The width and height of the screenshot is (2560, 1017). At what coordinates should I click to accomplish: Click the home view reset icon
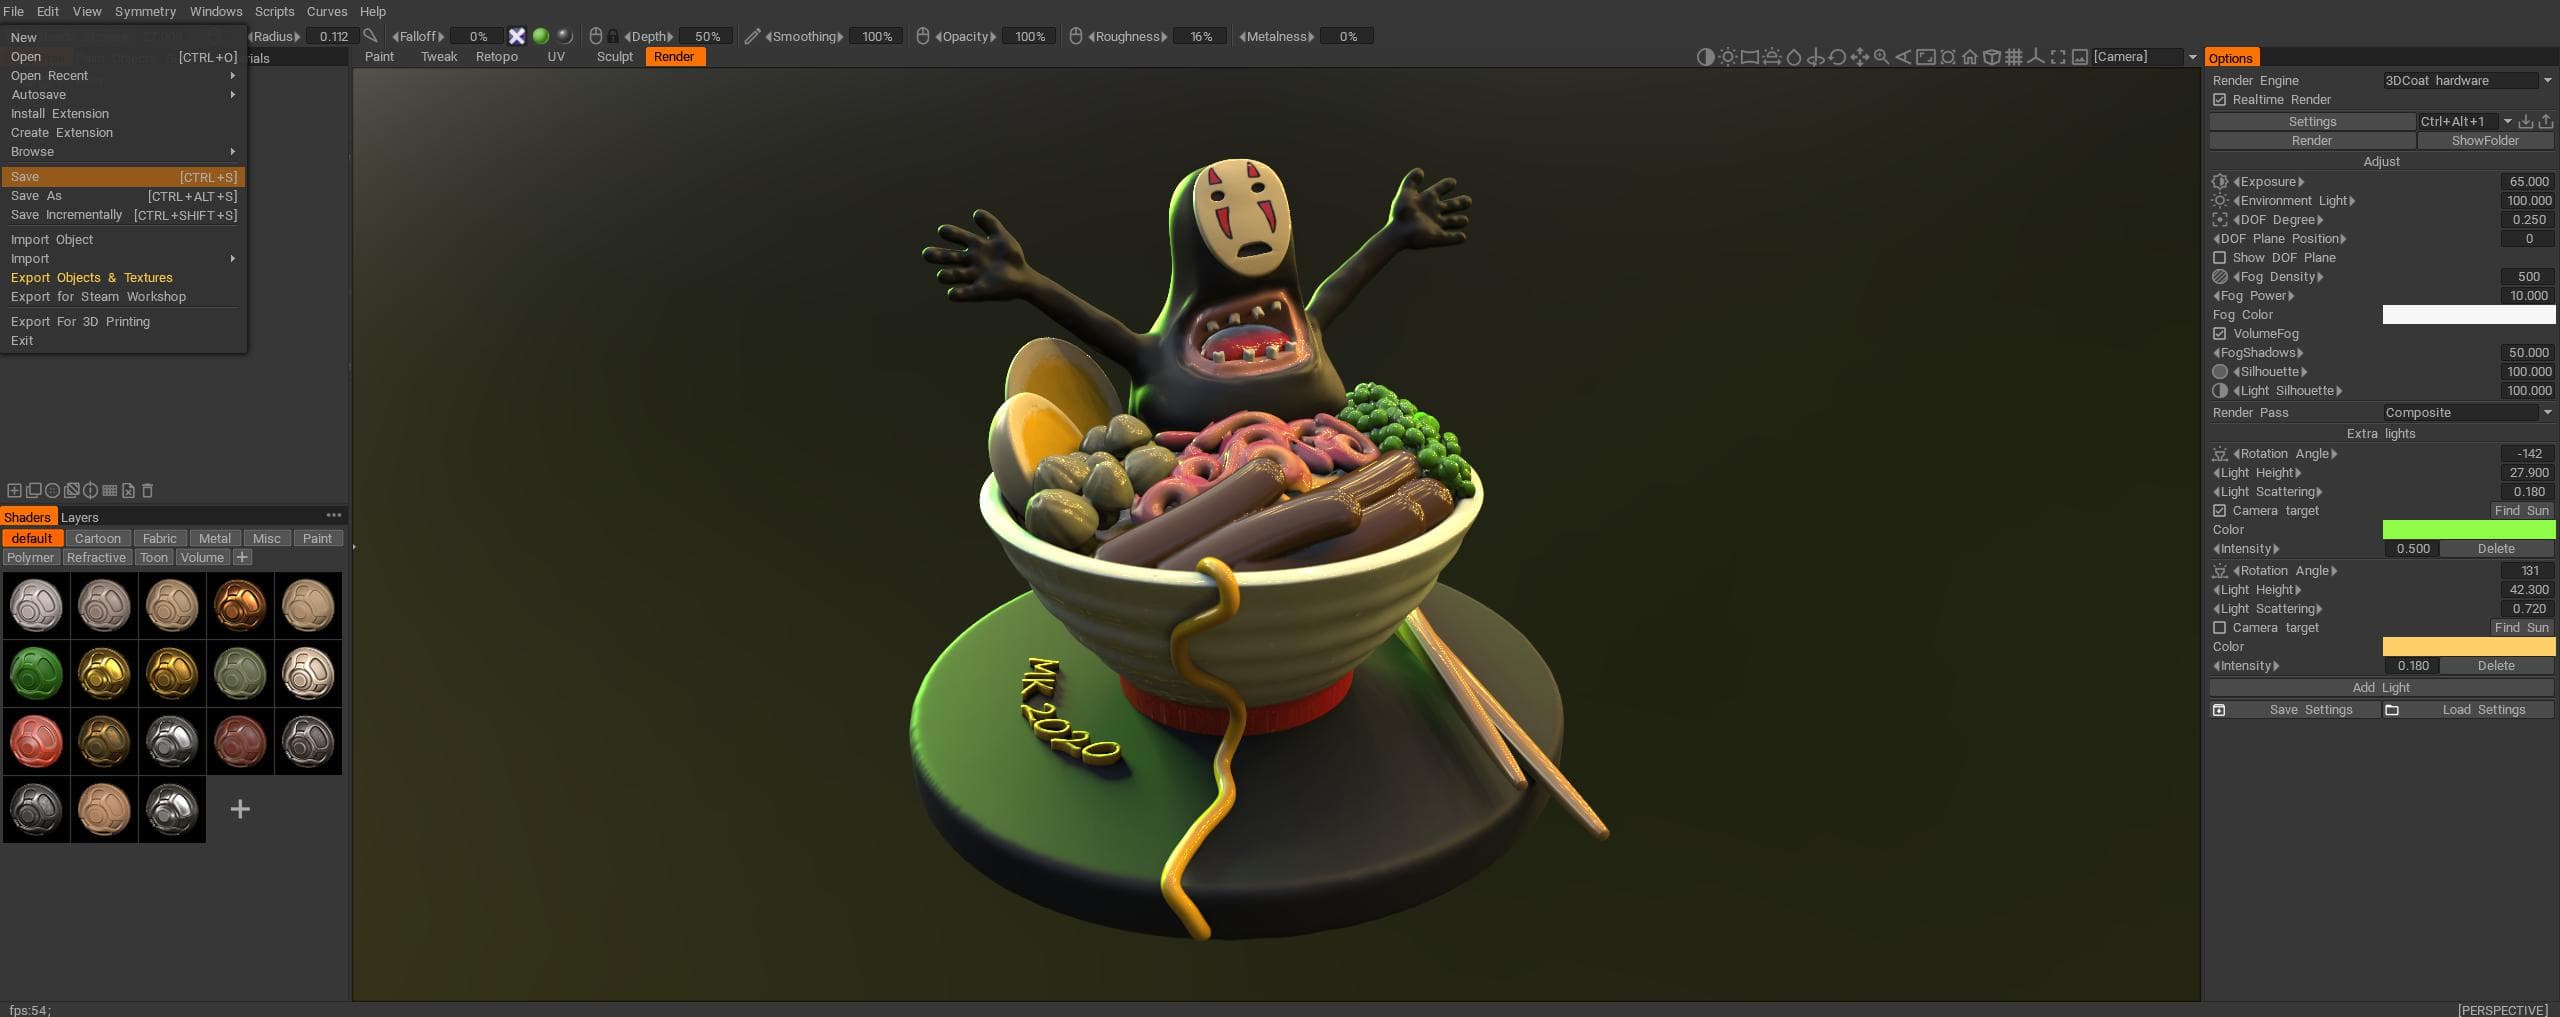[x=1970, y=57]
